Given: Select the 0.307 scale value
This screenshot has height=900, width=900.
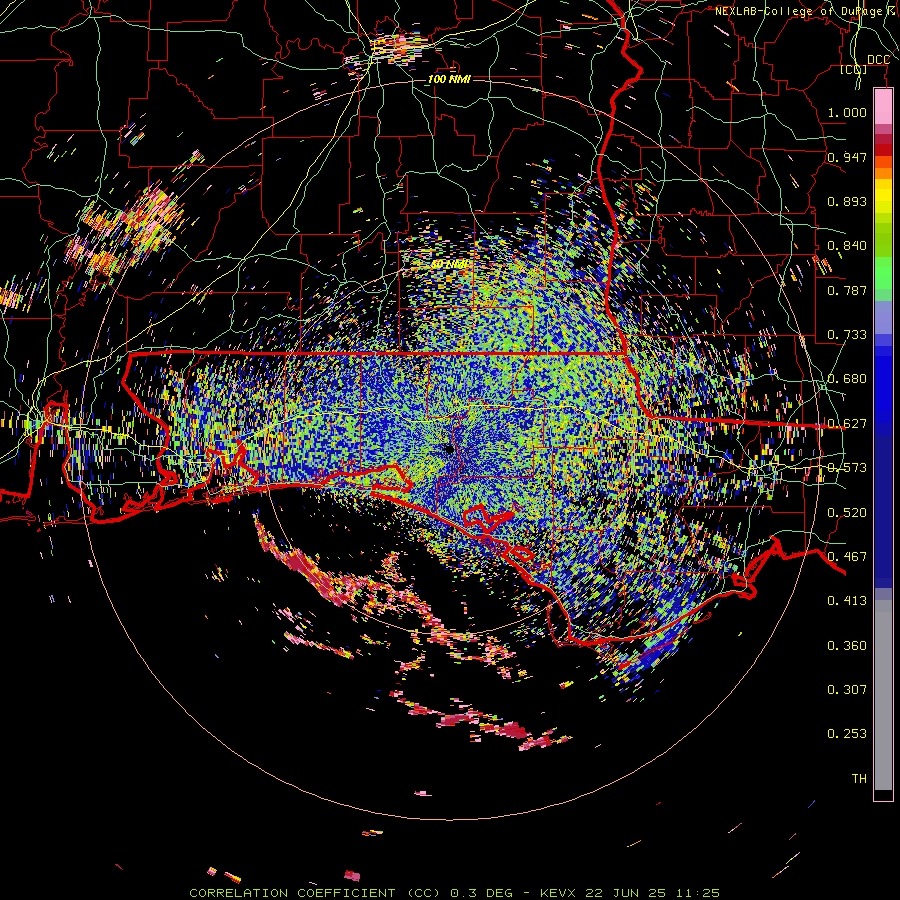Looking at the screenshot, I should pos(847,689).
